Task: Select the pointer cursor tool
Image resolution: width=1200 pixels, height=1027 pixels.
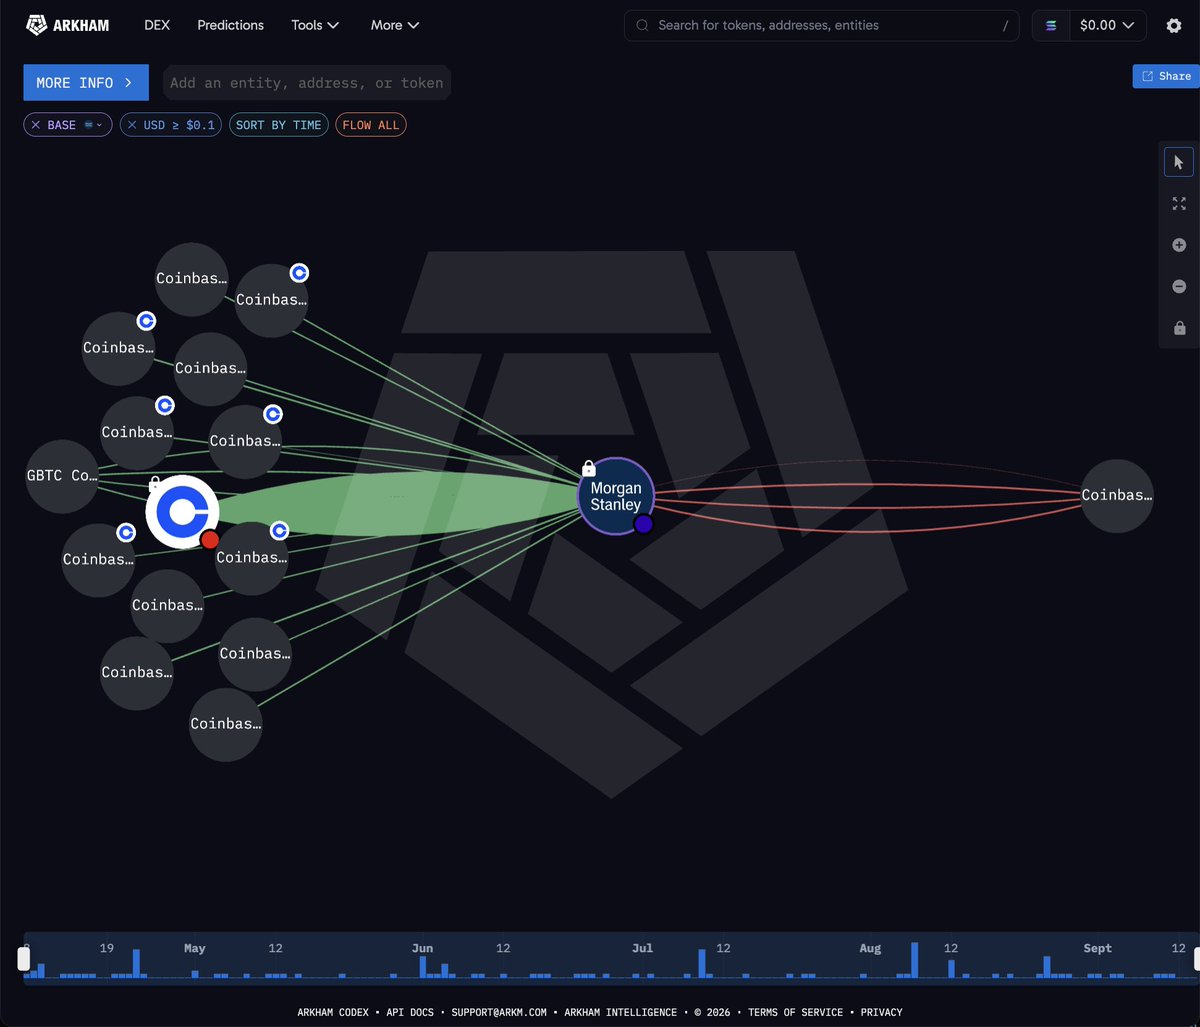Action: click(1179, 162)
